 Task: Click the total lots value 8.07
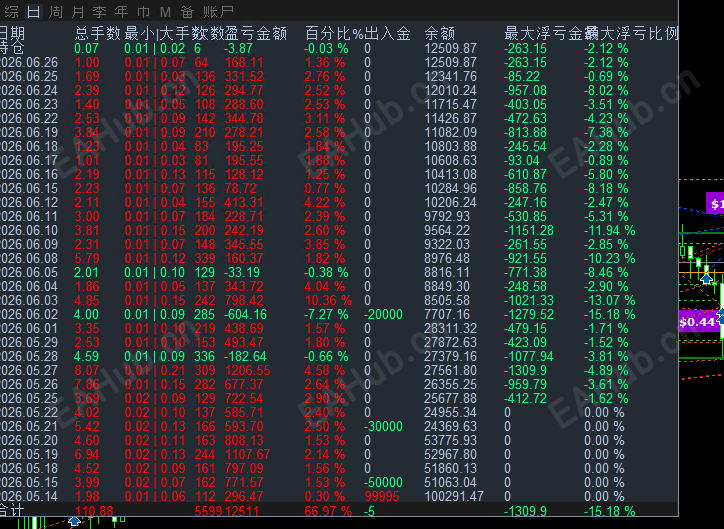[x=87, y=370]
